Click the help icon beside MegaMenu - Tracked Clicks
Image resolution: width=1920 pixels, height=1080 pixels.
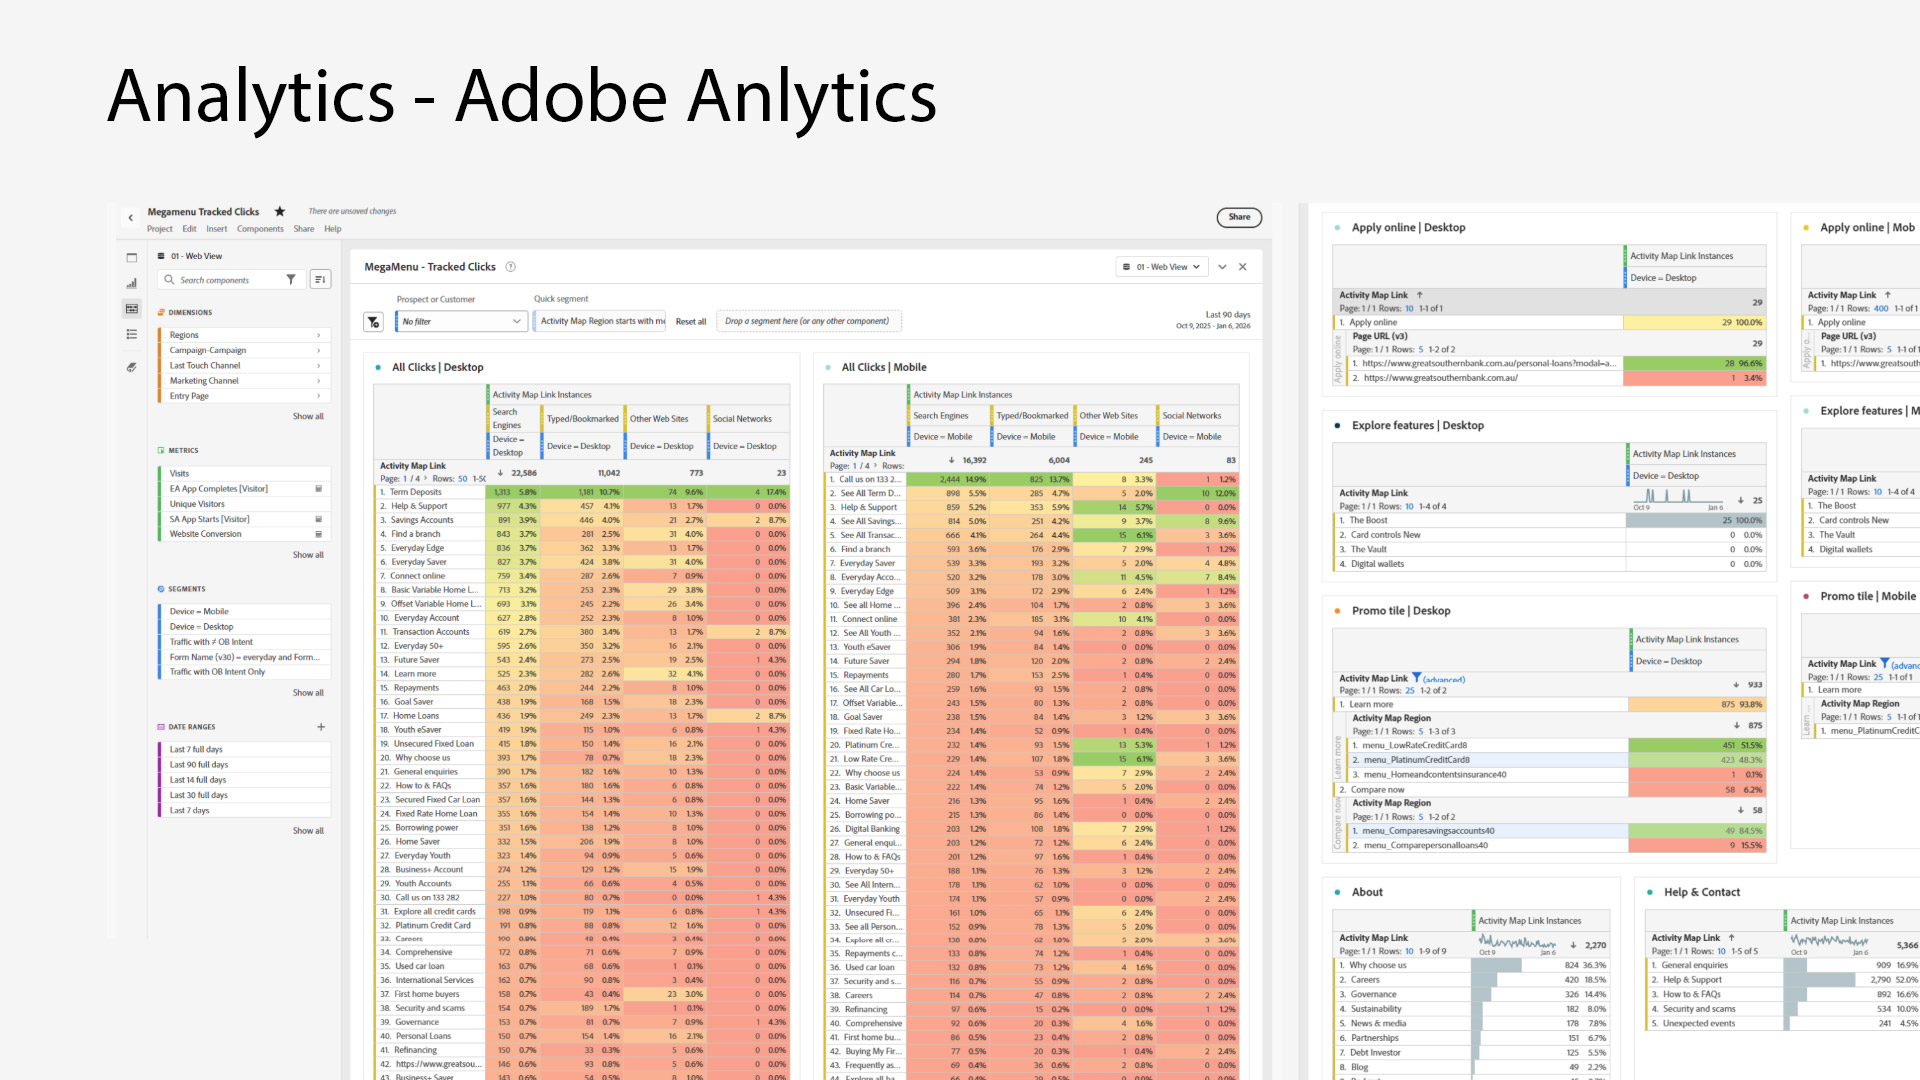pyautogui.click(x=510, y=267)
